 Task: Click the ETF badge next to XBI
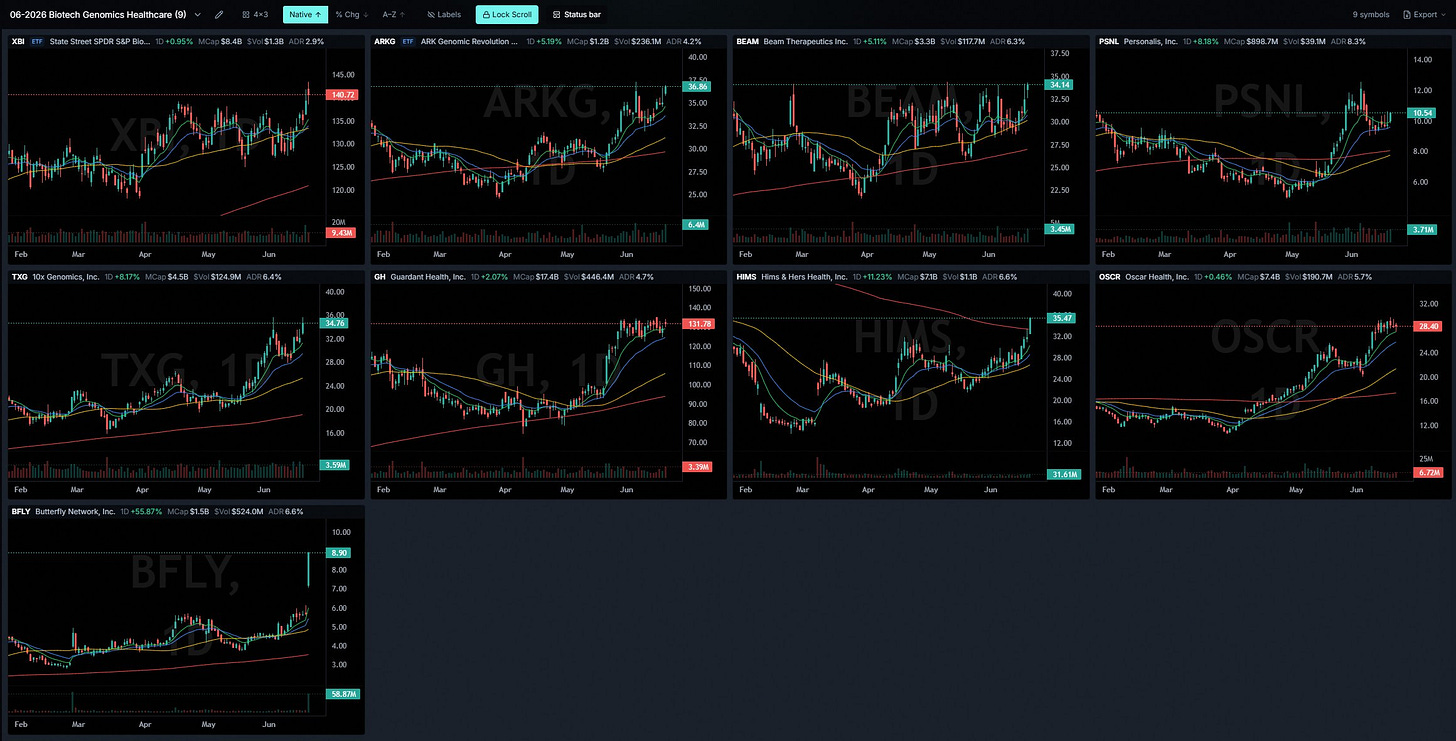coord(37,42)
